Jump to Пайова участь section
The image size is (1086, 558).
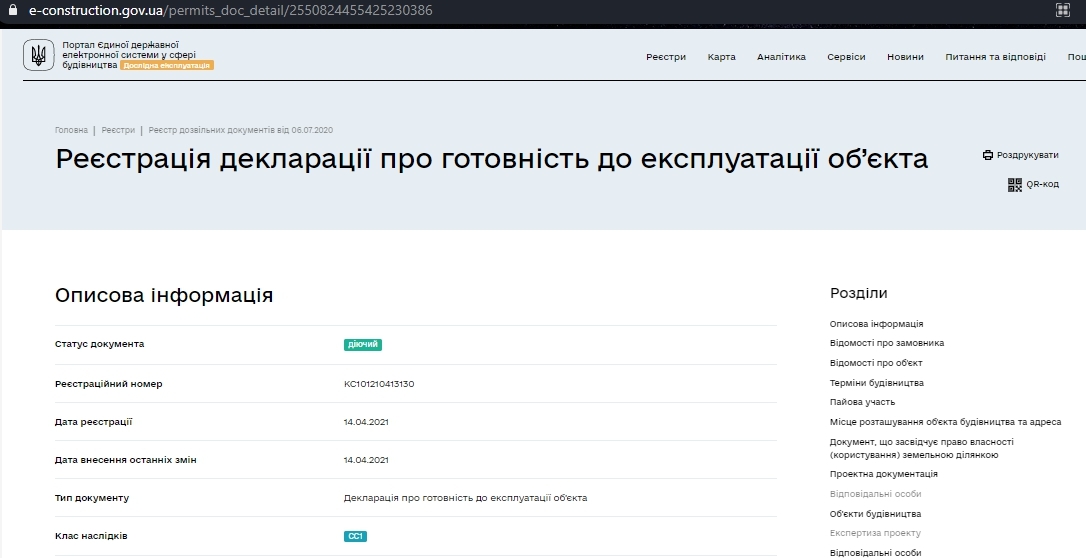tap(862, 402)
